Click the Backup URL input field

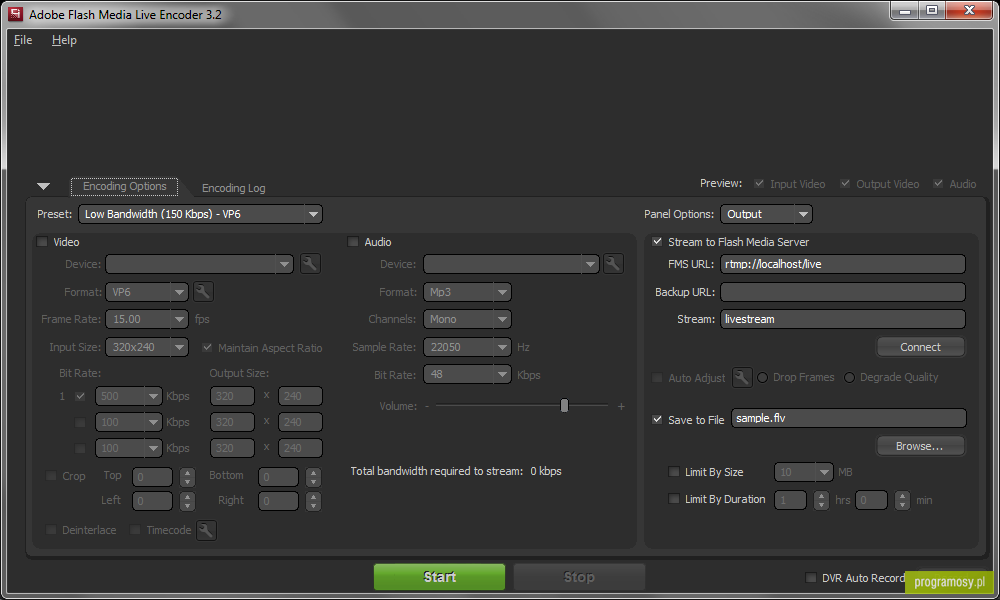coord(842,292)
